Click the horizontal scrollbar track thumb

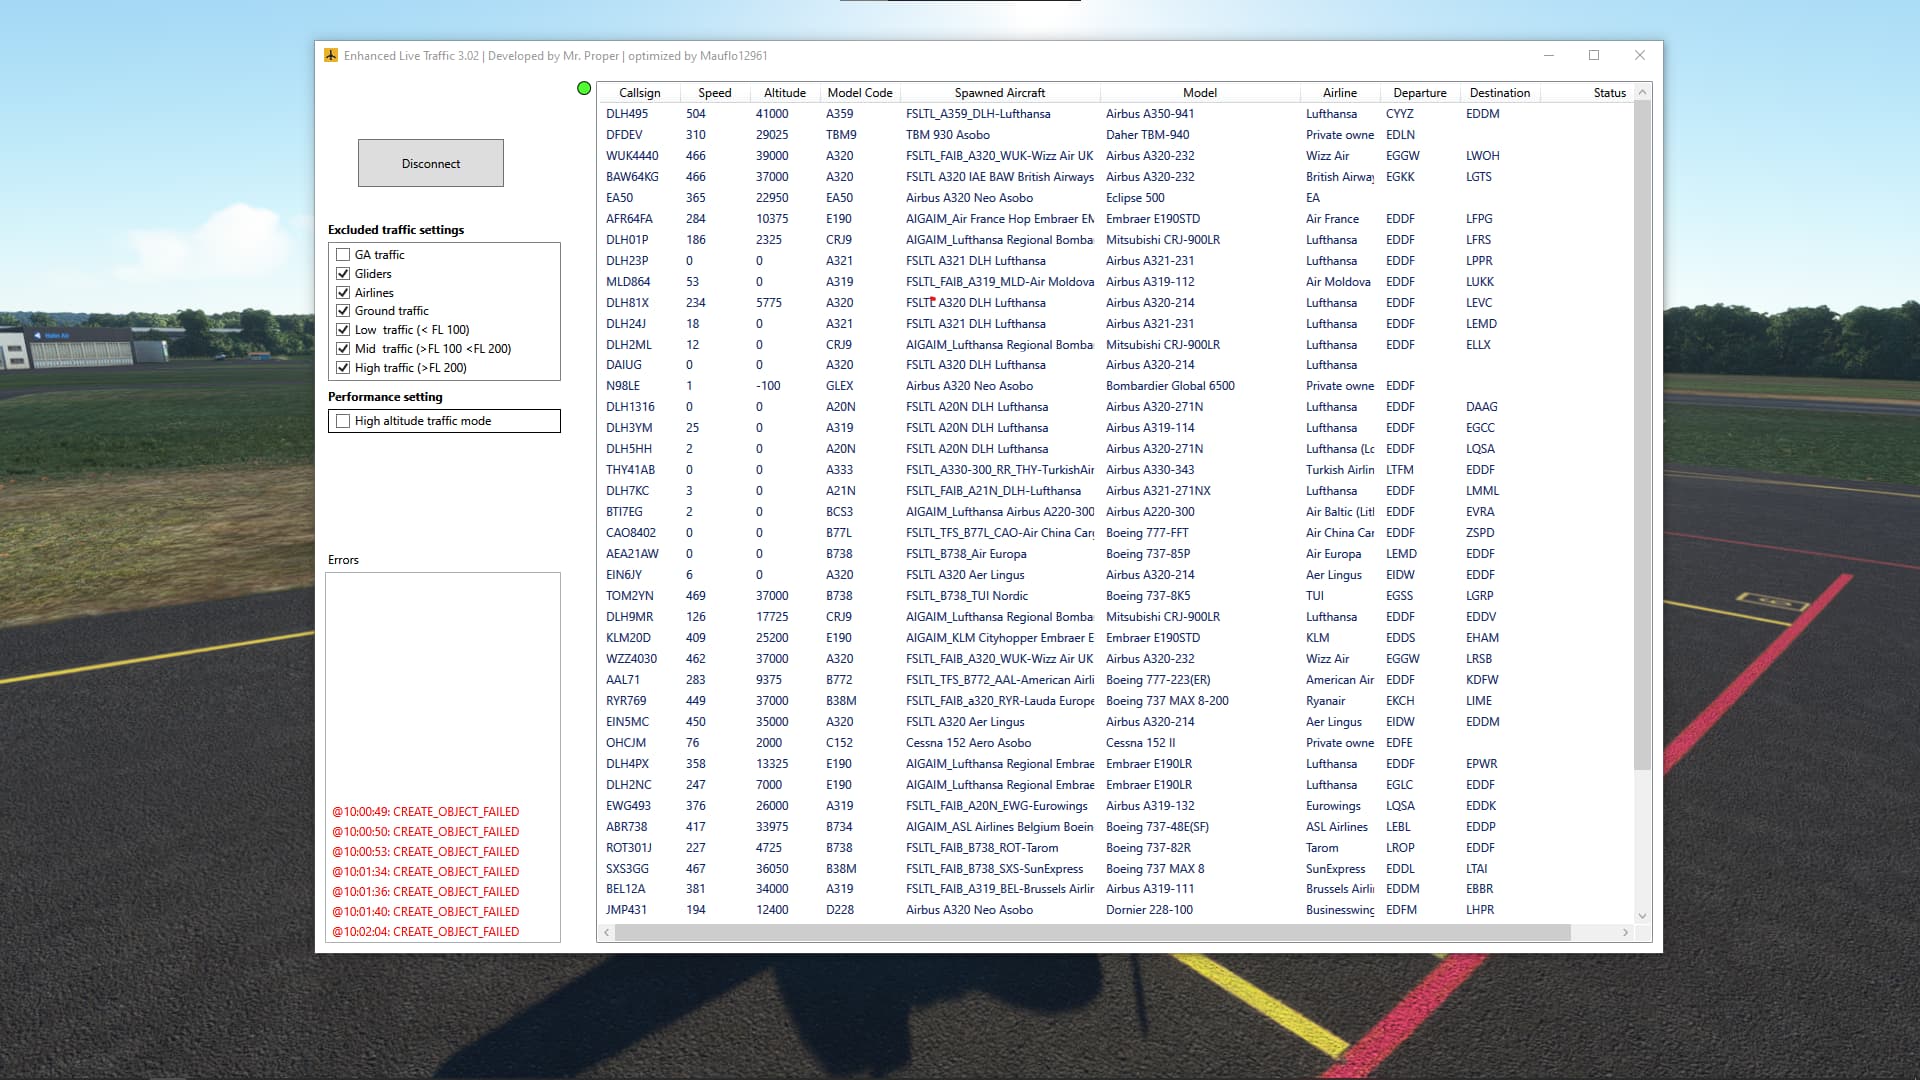(1090, 932)
